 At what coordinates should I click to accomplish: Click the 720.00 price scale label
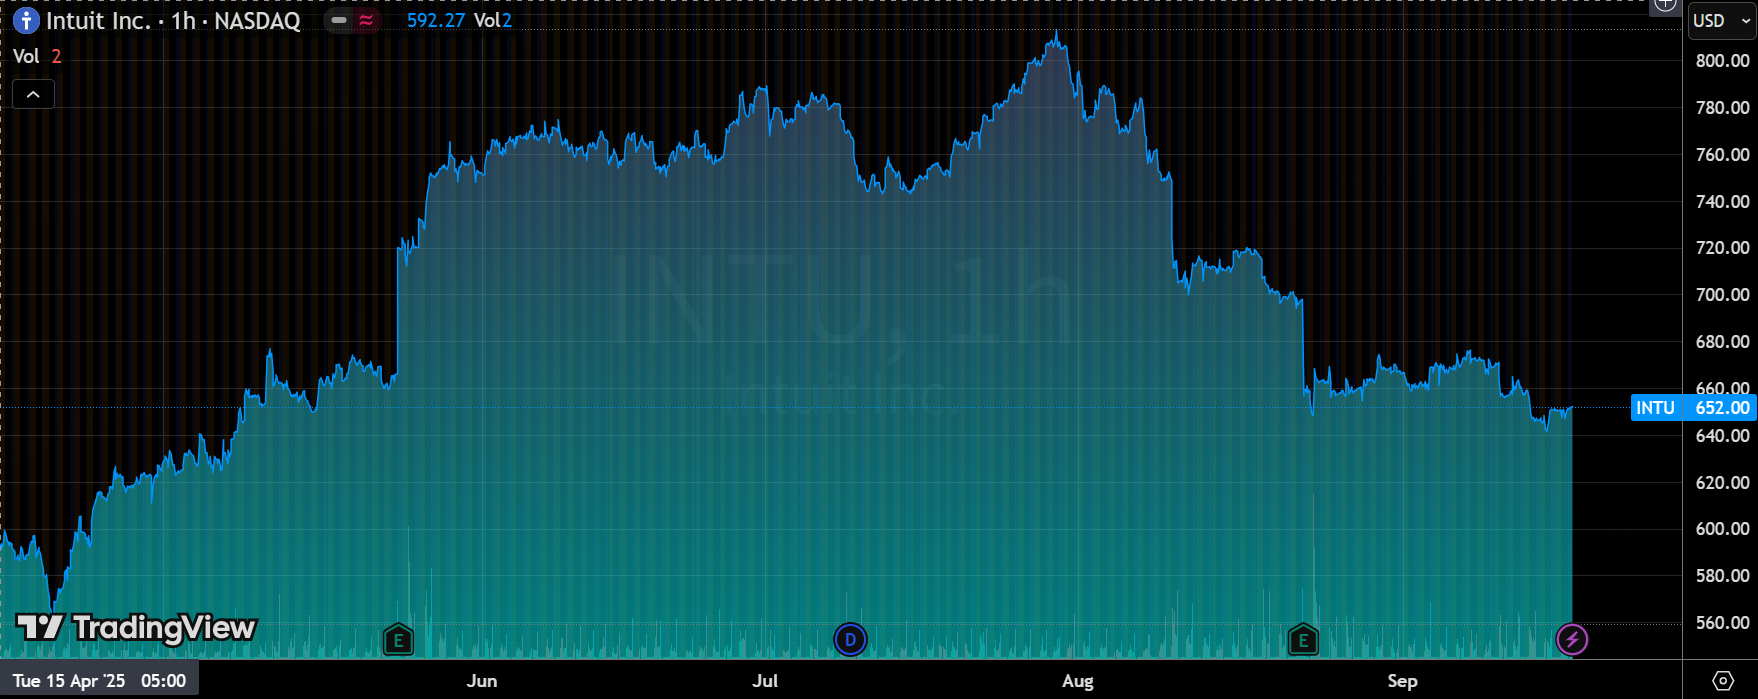[x=1722, y=248]
